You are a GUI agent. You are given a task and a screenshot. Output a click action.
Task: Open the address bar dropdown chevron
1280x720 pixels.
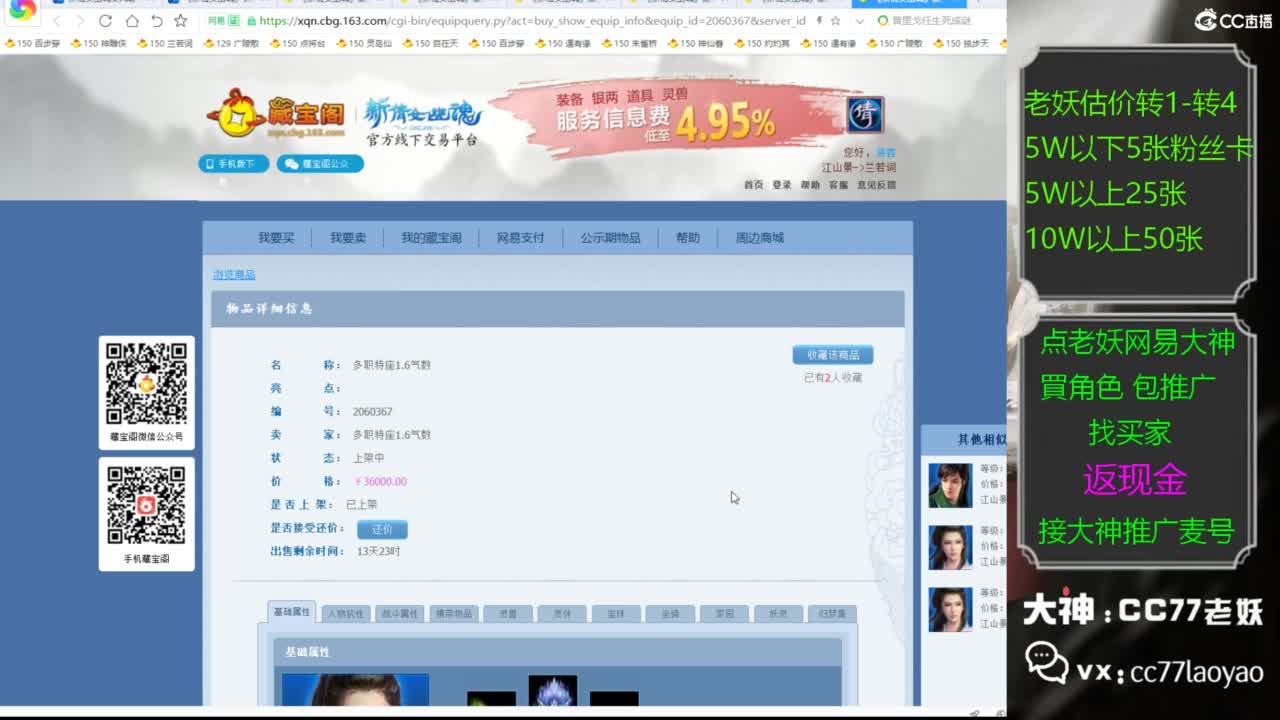859,22
